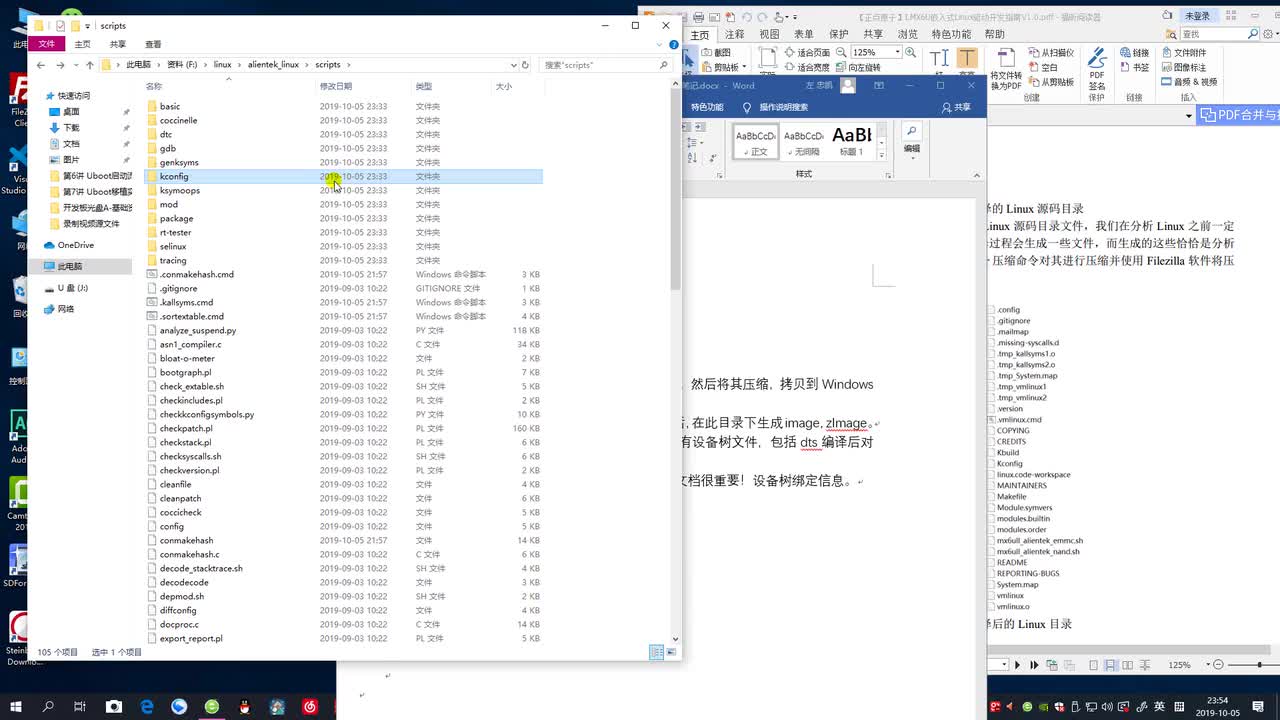
Task: Select 此电脑 in Explorer navigation pane
Action: 70,267
